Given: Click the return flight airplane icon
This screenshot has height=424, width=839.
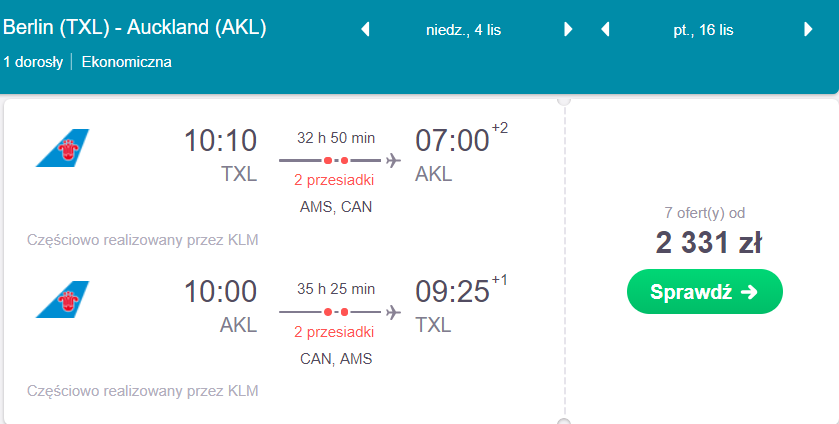Looking at the screenshot, I should (x=393, y=312).
